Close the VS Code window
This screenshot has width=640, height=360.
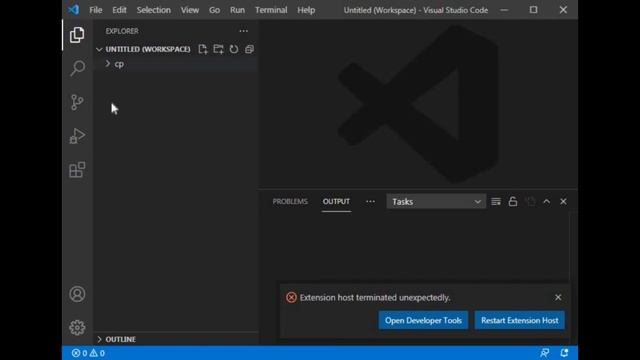(x=563, y=10)
